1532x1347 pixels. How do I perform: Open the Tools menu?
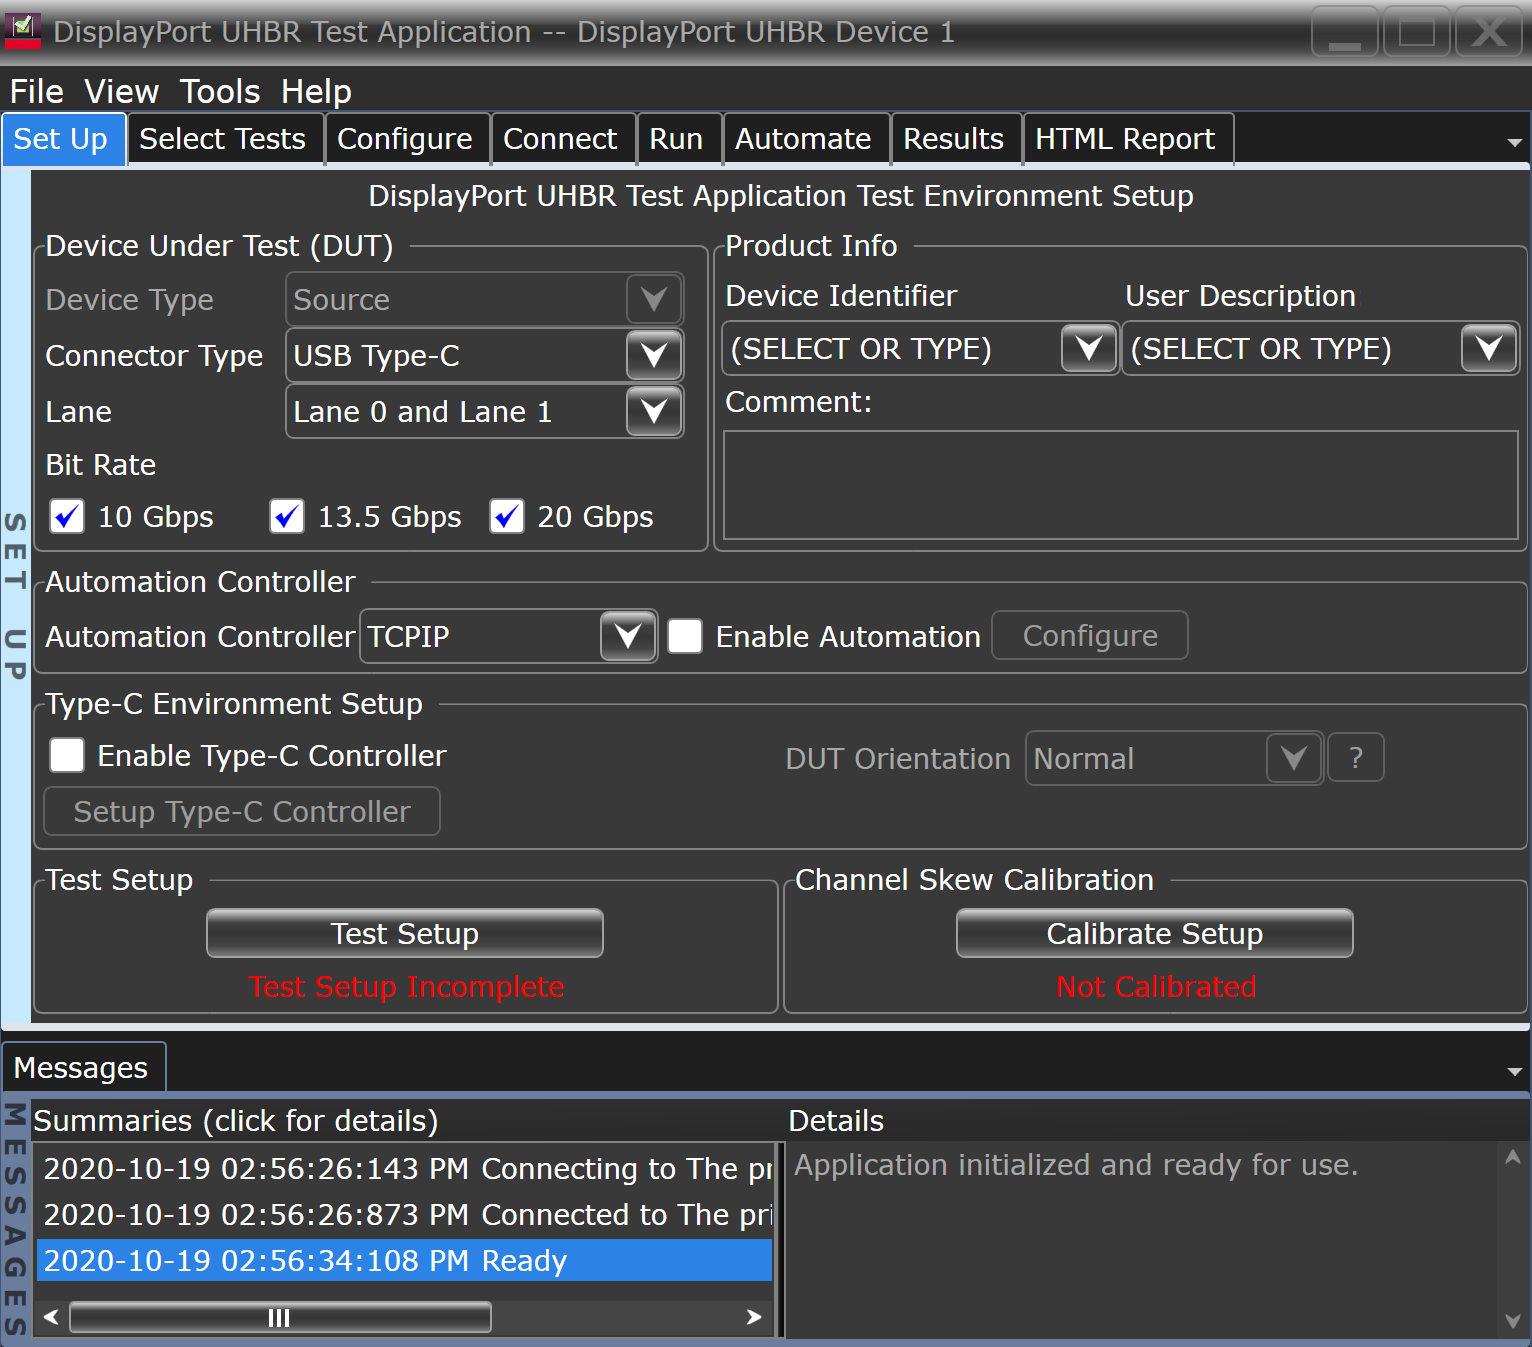pos(220,92)
